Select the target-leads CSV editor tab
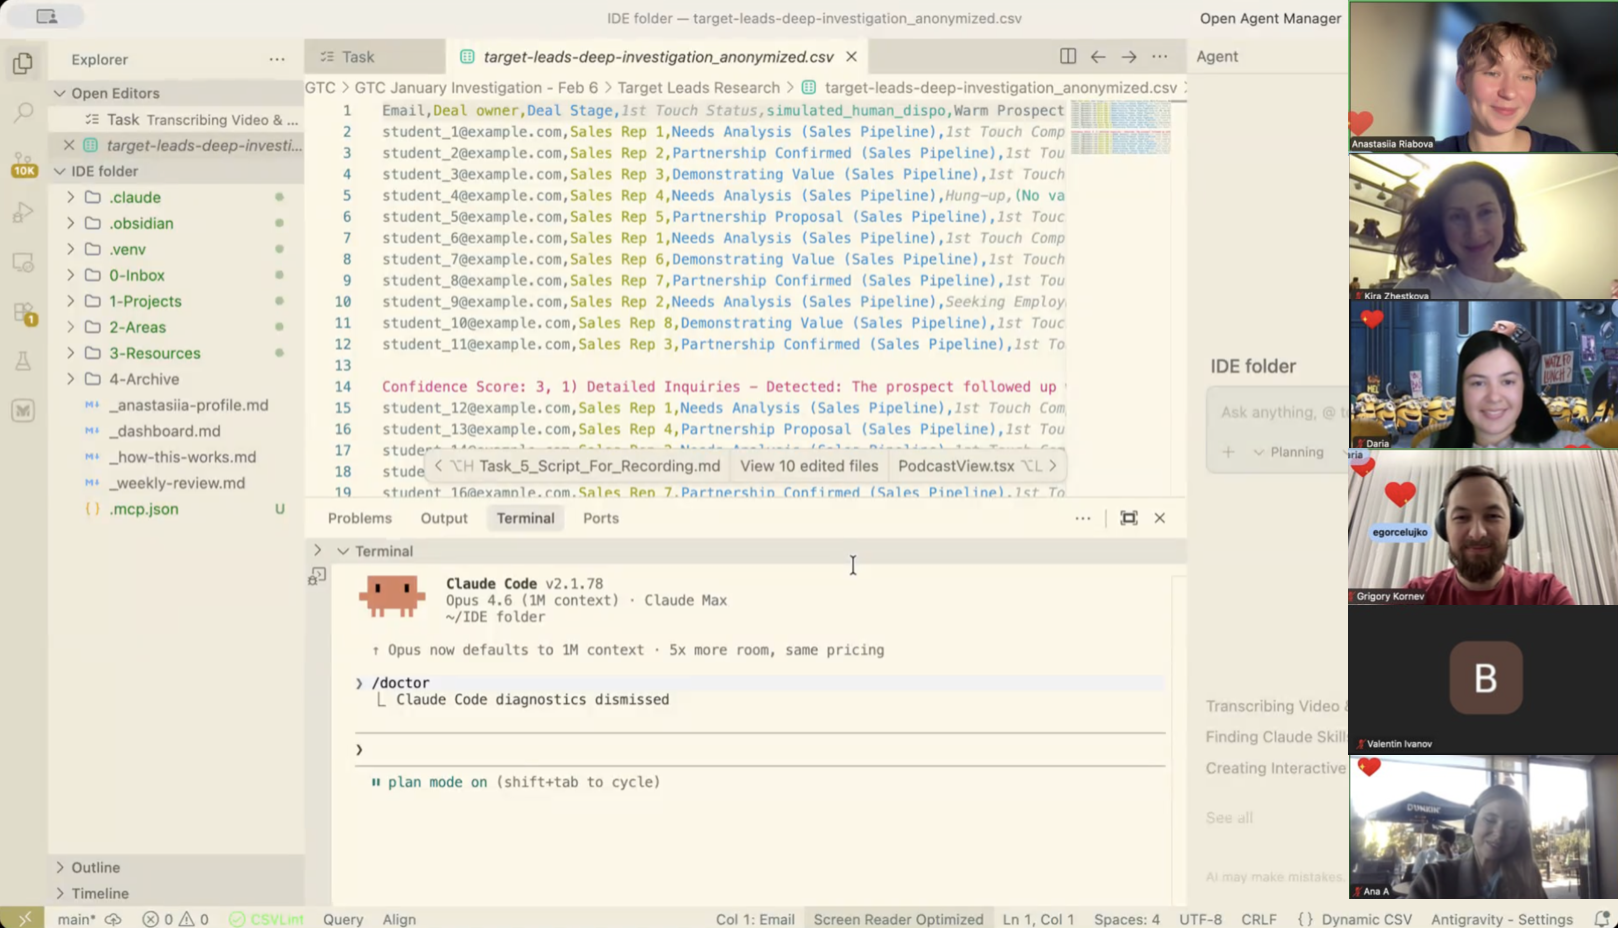The image size is (1618, 928). (658, 57)
